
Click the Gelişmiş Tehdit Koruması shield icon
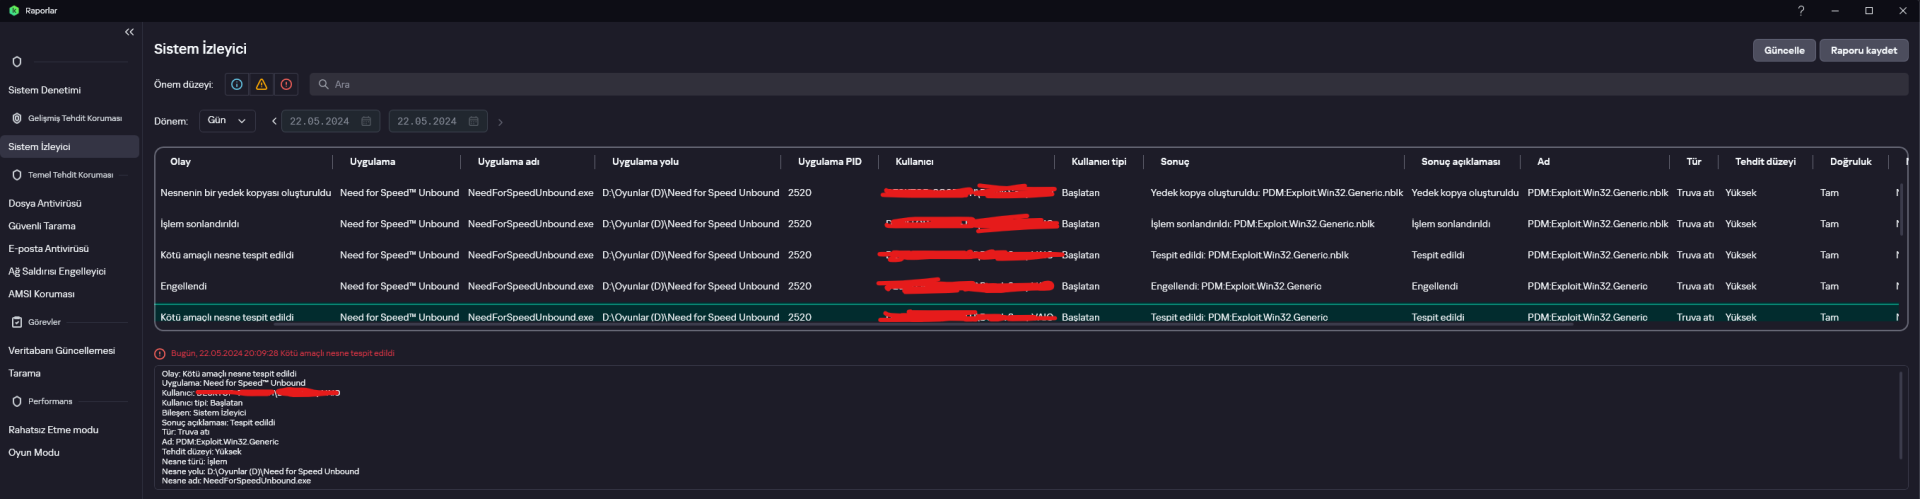pyautogui.click(x=16, y=118)
